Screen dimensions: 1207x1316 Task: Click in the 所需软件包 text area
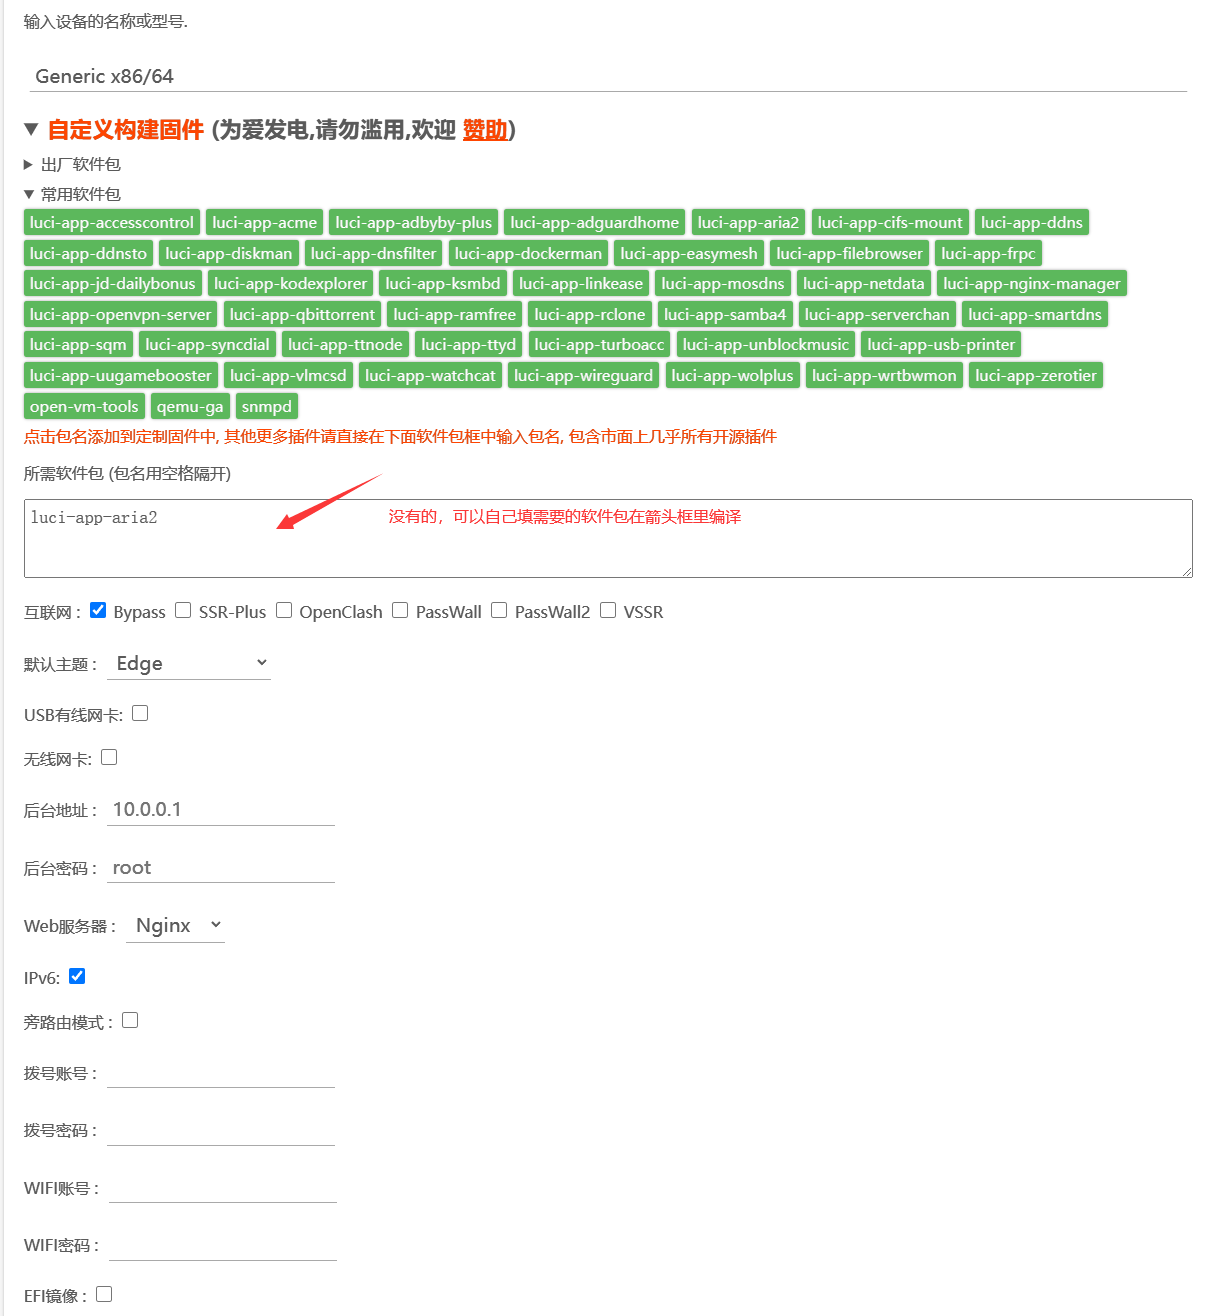point(608,538)
